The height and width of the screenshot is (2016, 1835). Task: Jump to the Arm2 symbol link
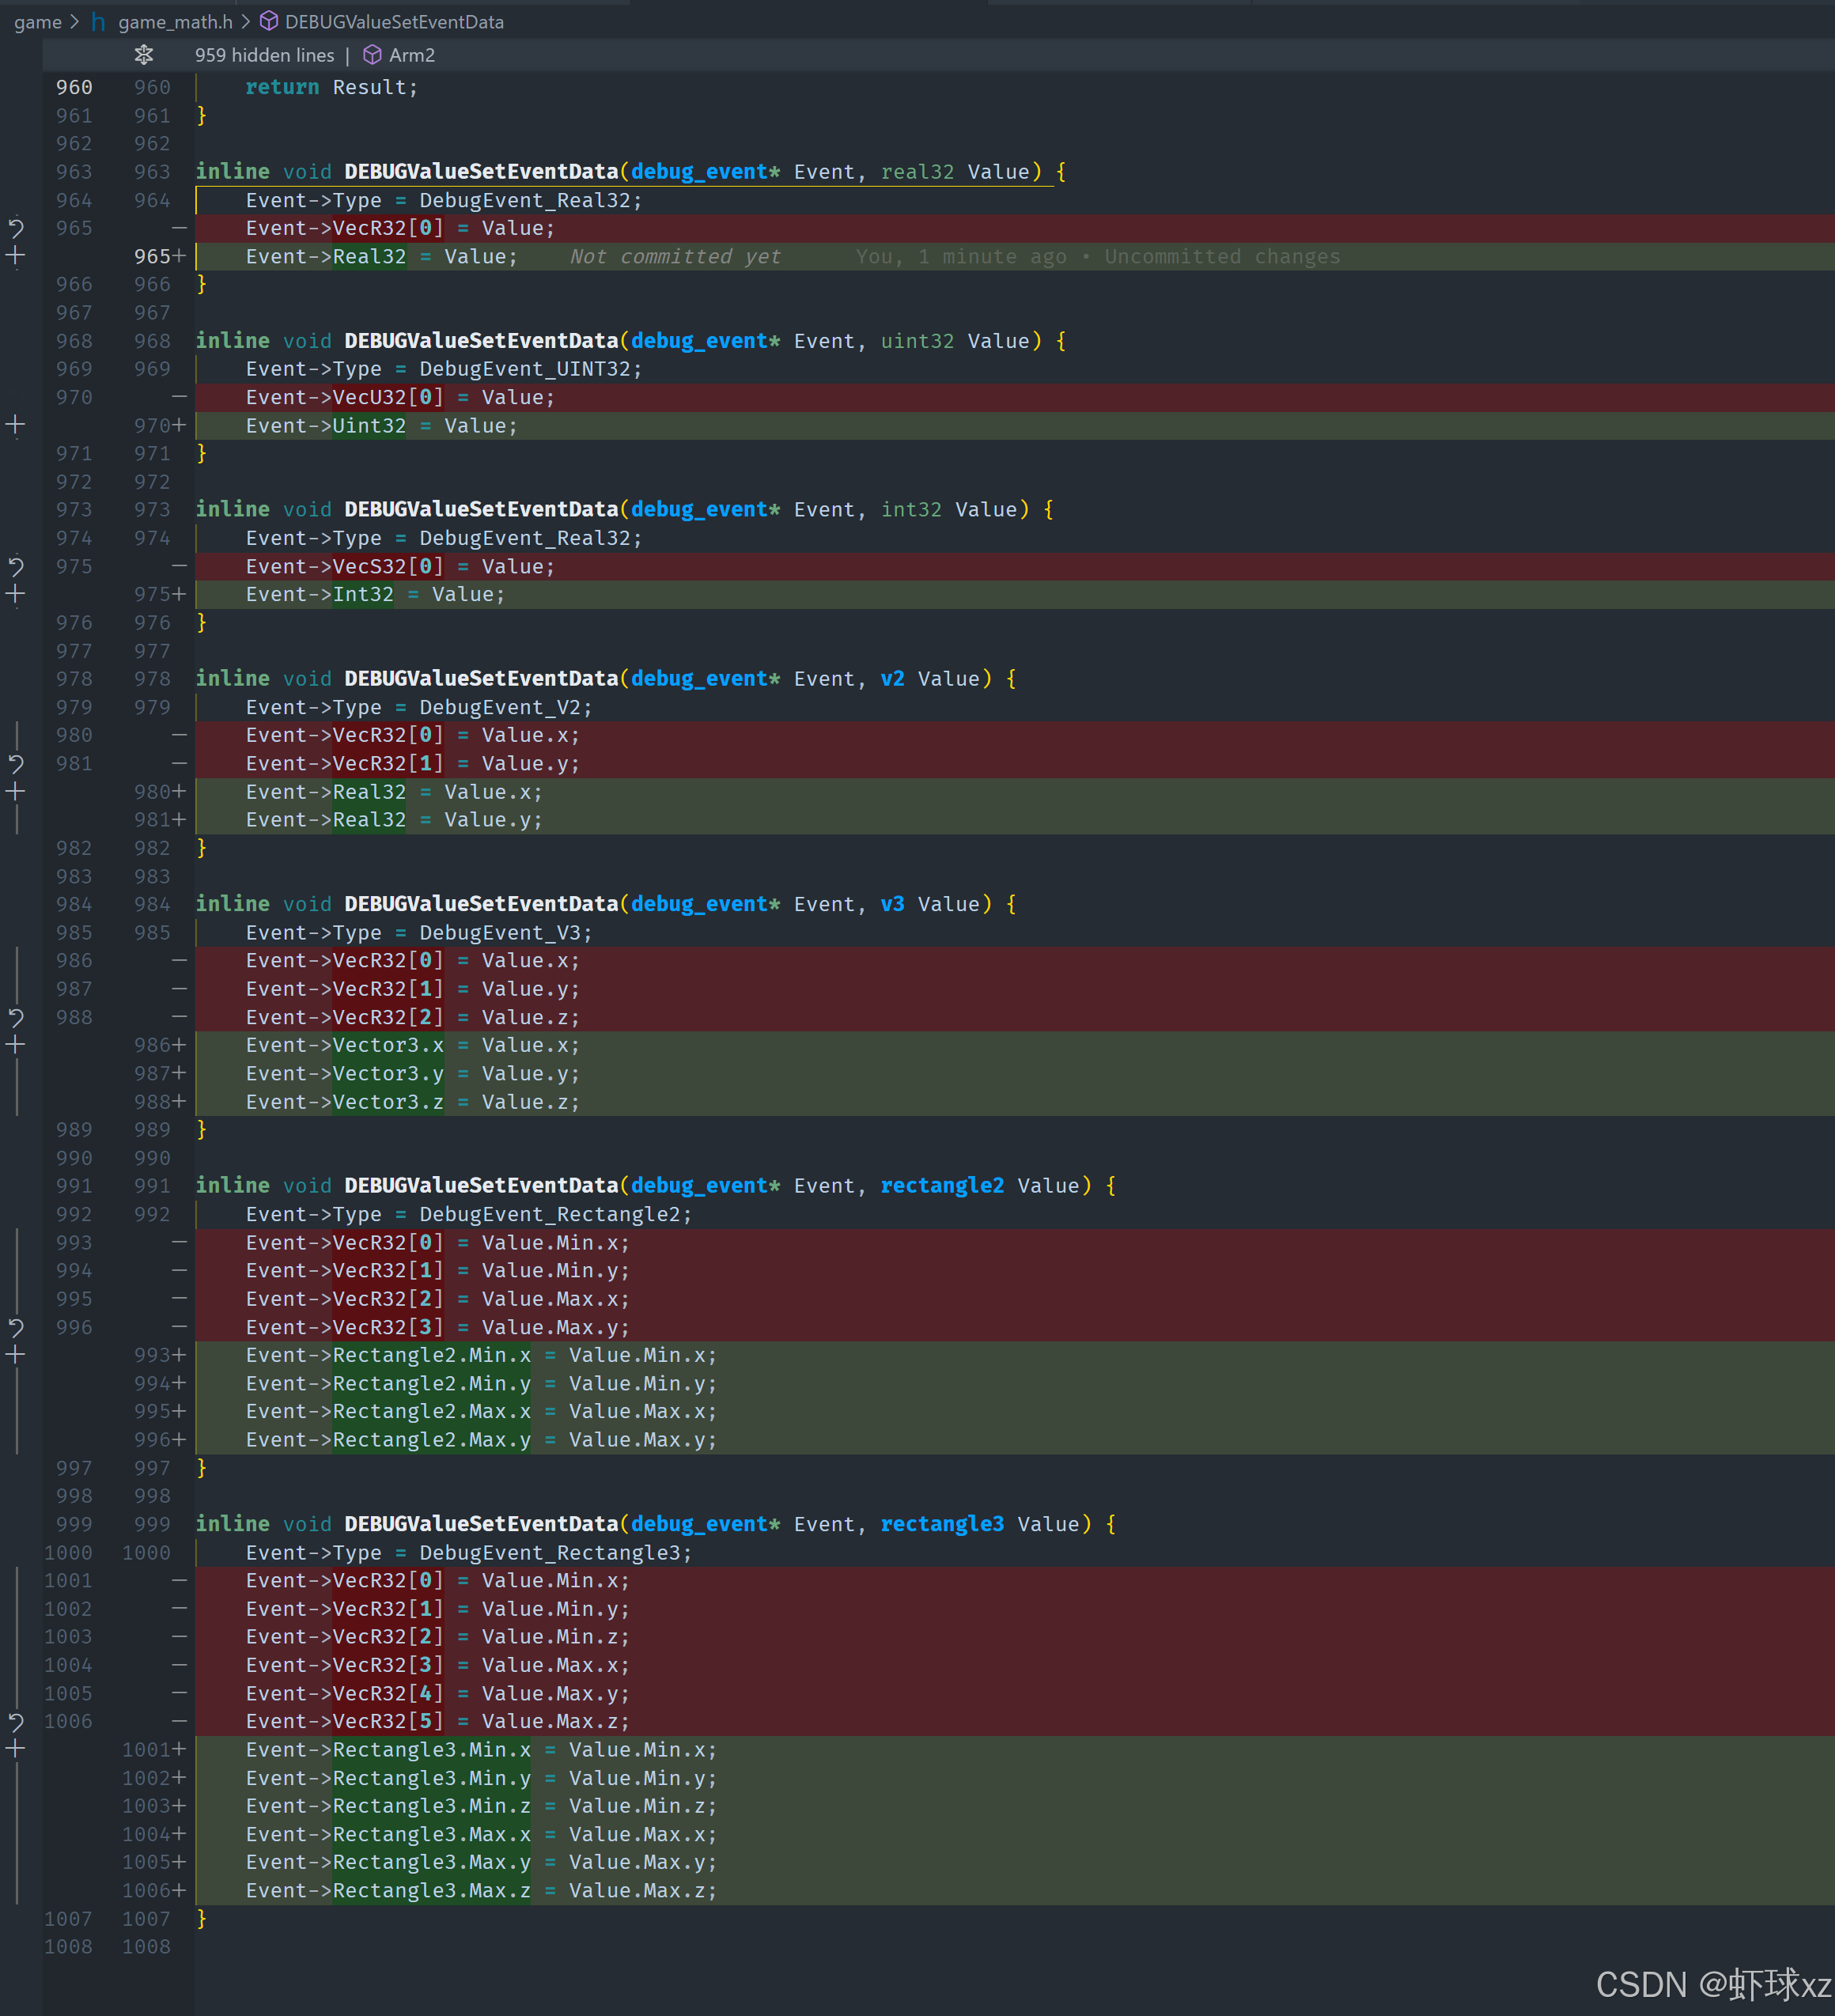411,55
